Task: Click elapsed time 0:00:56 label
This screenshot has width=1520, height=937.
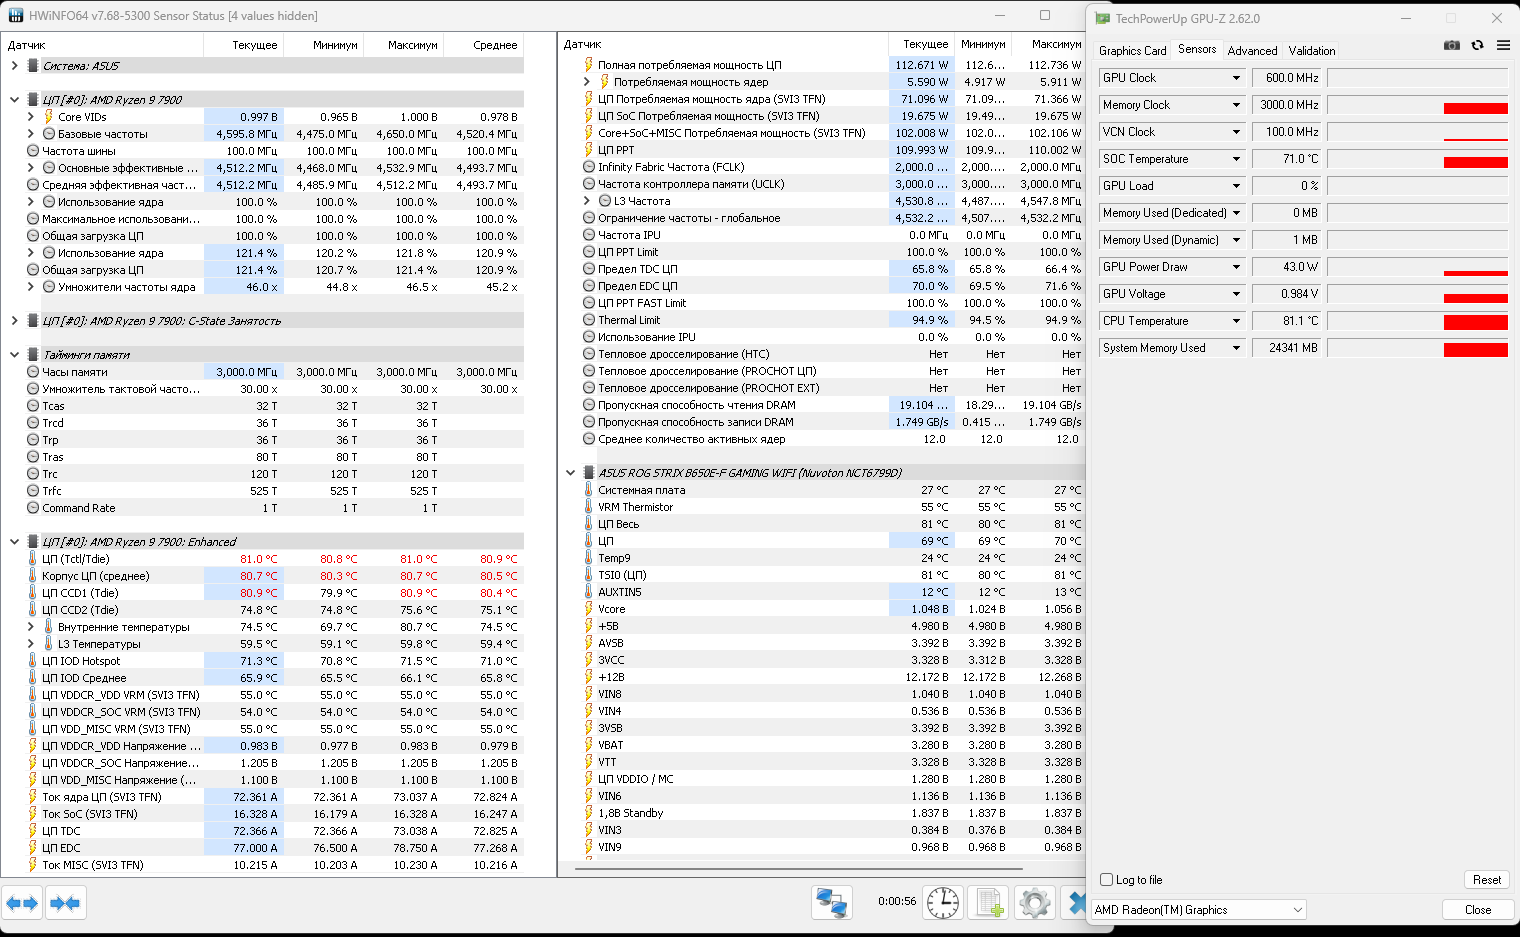Action: point(897,901)
